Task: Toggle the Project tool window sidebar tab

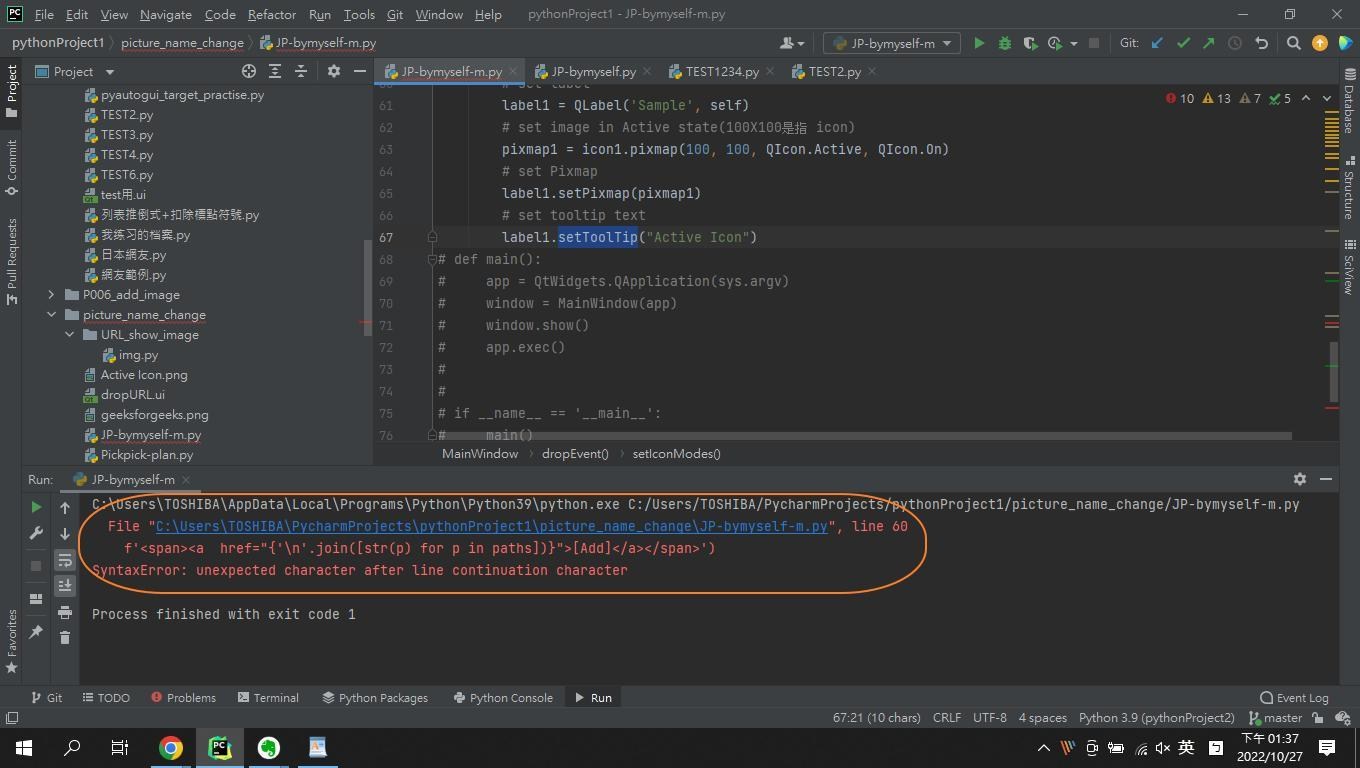Action: (x=12, y=90)
